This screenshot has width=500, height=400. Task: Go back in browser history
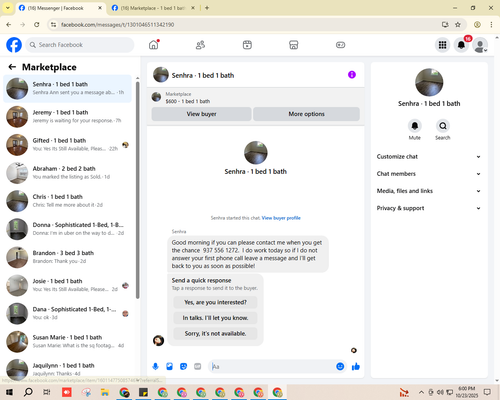[x=9, y=24]
